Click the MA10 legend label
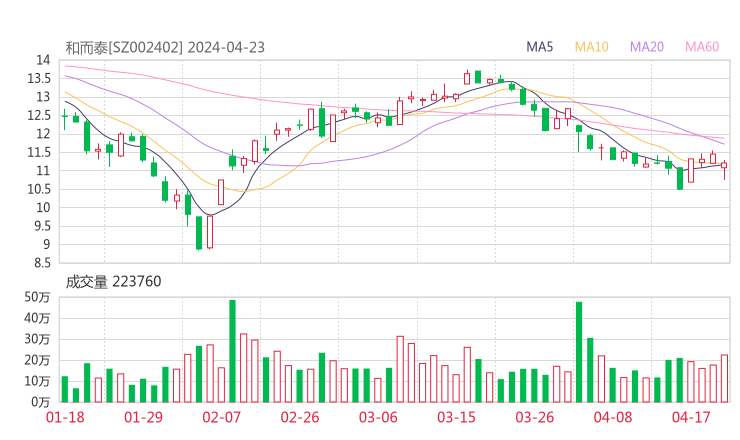The height and width of the screenshot is (440, 740). 591,47
